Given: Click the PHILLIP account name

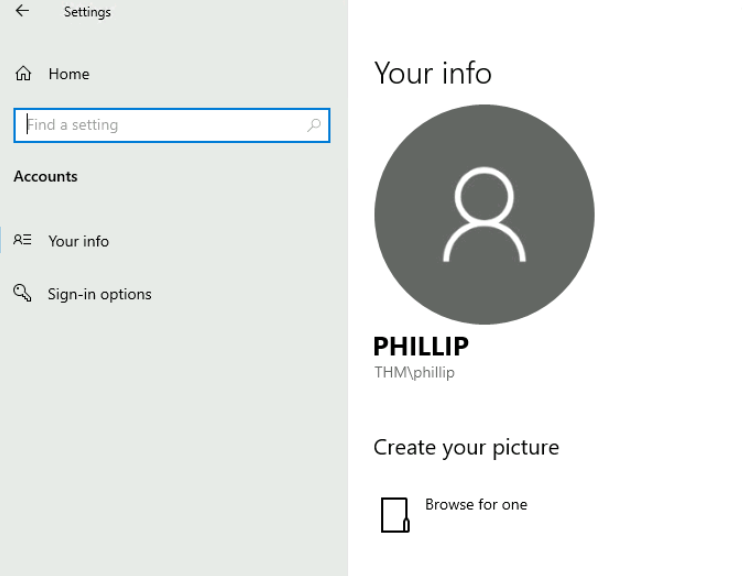Looking at the screenshot, I should [421, 346].
